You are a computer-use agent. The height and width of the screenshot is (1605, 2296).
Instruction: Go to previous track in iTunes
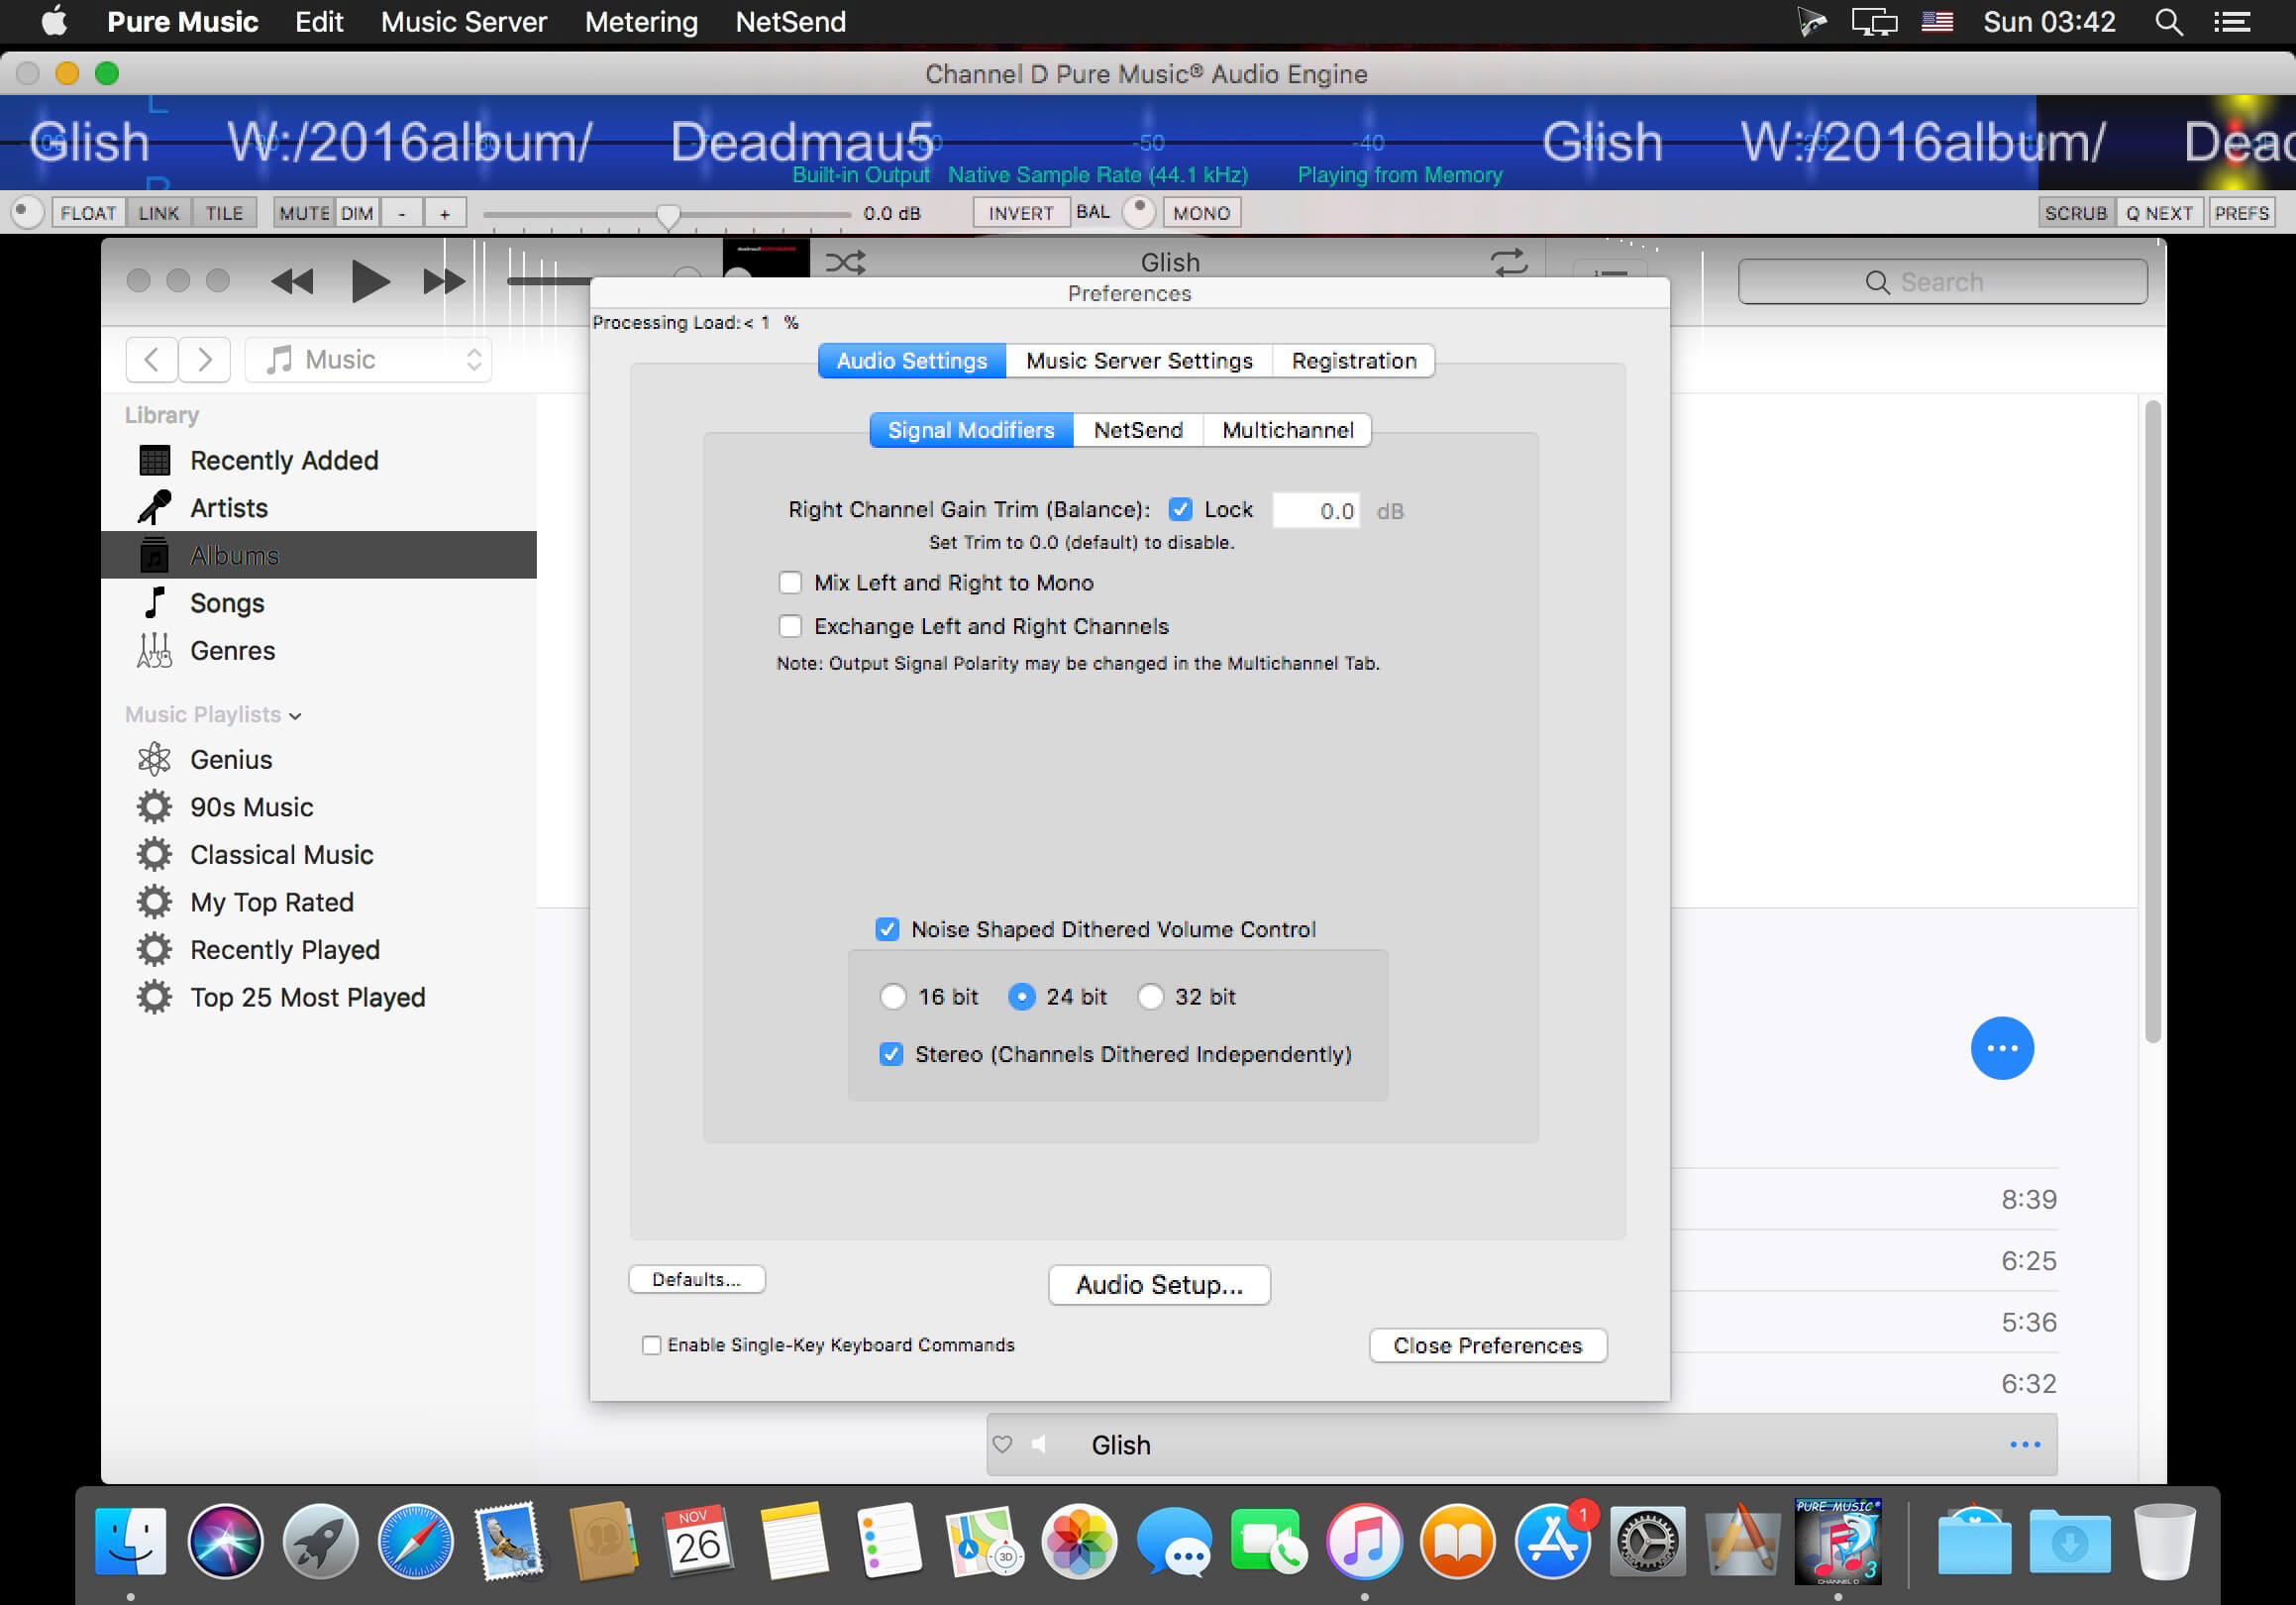[292, 281]
